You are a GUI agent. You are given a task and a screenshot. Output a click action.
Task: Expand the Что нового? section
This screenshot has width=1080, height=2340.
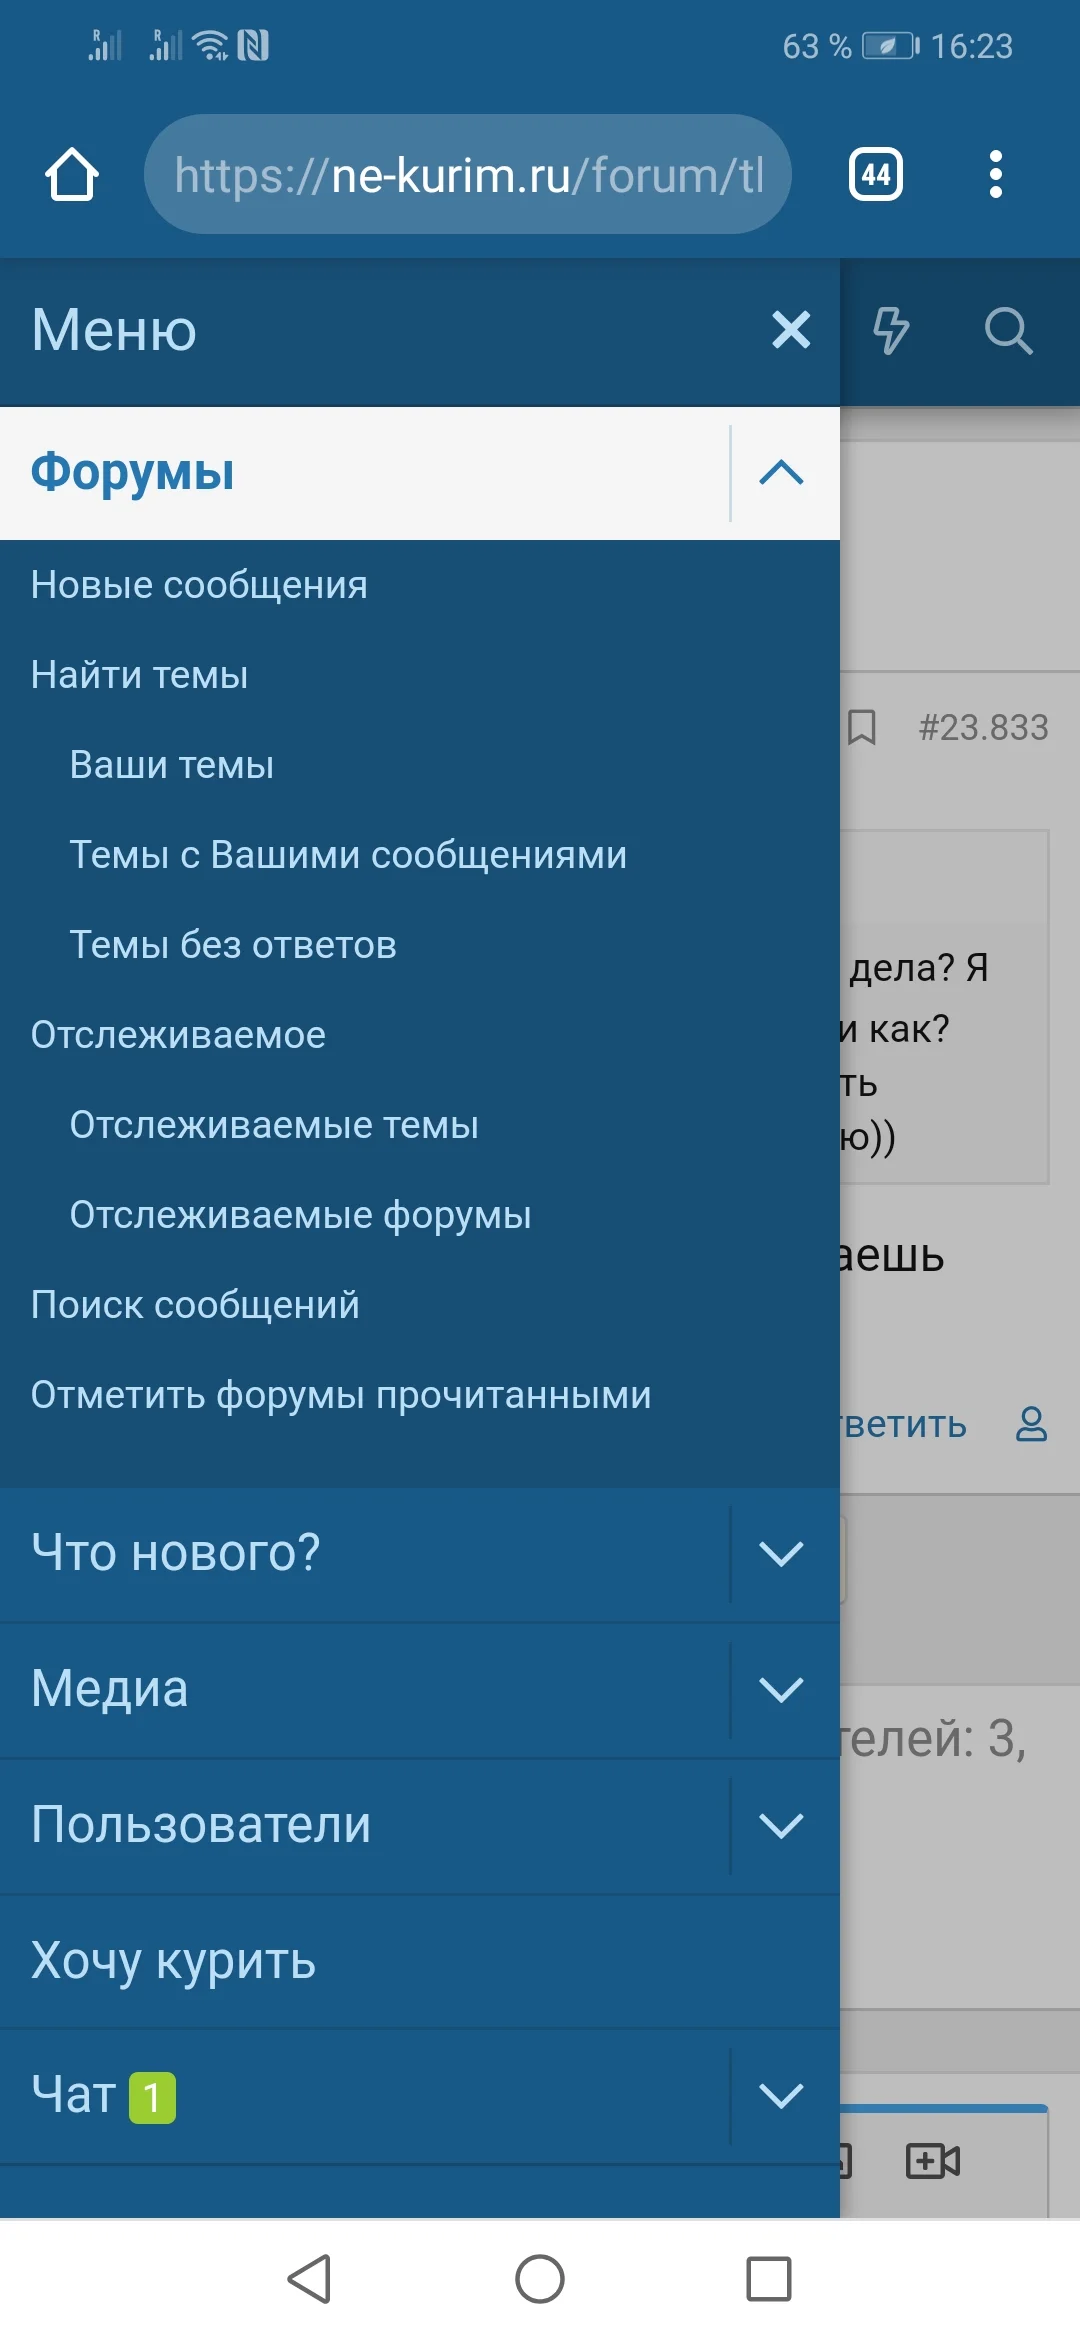(x=781, y=1553)
